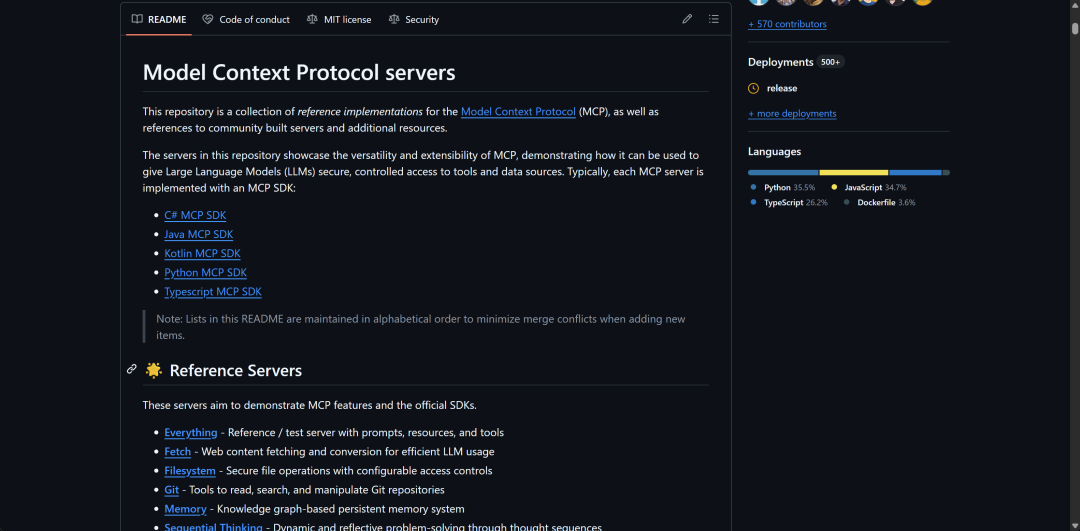
Task: Switch to the Security tab
Action: click(413, 19)
